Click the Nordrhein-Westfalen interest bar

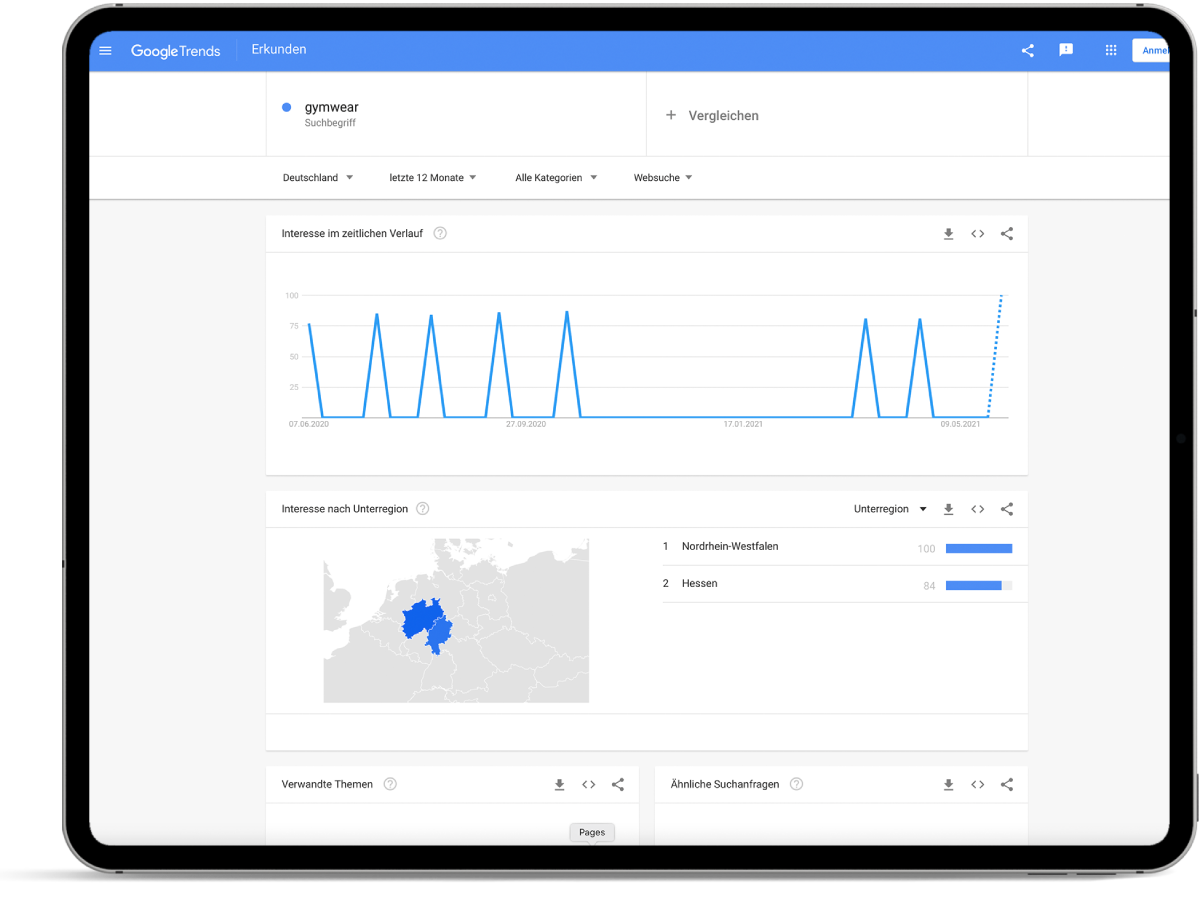(x=979, y=548)
